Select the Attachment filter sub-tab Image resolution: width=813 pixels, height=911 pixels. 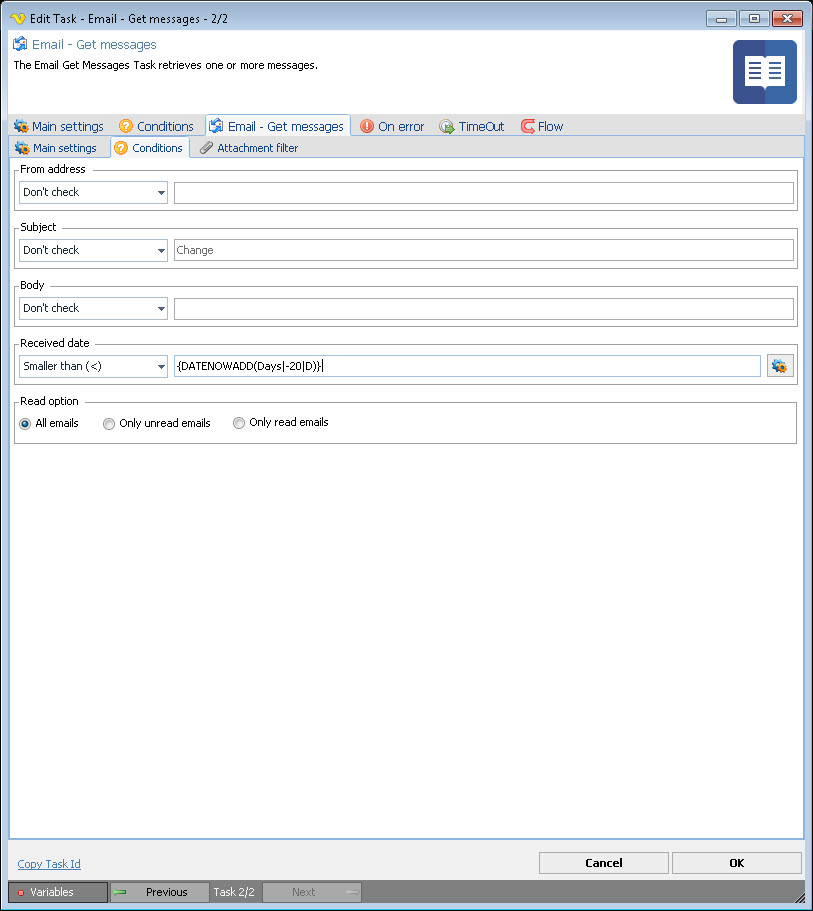pyautogui.click(x=249, y=148)
